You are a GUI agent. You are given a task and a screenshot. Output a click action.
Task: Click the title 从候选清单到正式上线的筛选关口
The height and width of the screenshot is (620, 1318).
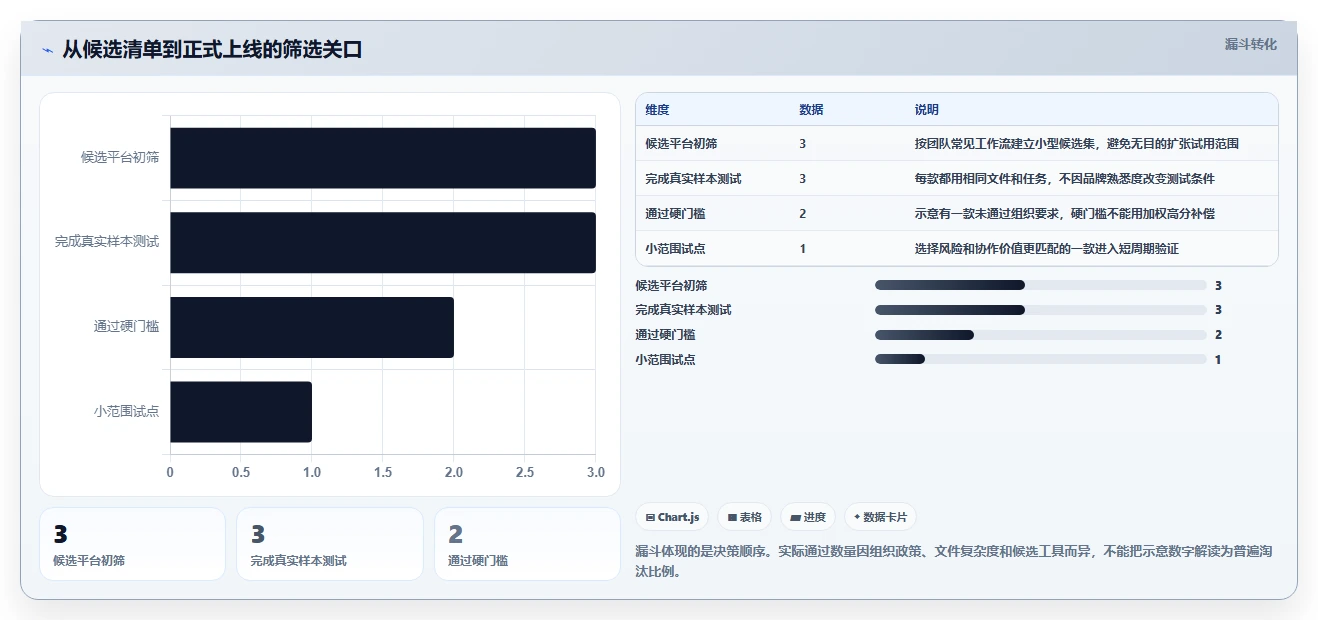click(x=212, y=49)
